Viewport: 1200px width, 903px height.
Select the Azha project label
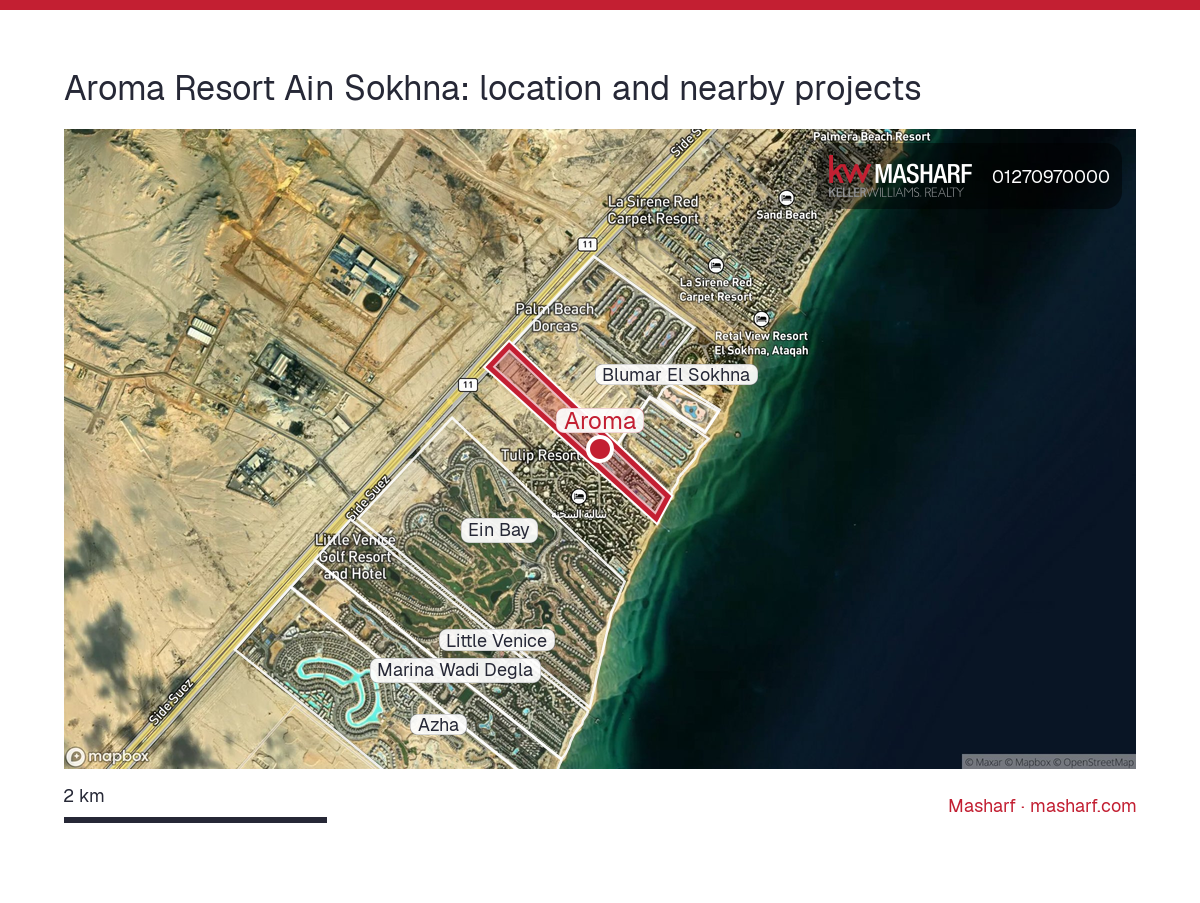coord(438,725)
